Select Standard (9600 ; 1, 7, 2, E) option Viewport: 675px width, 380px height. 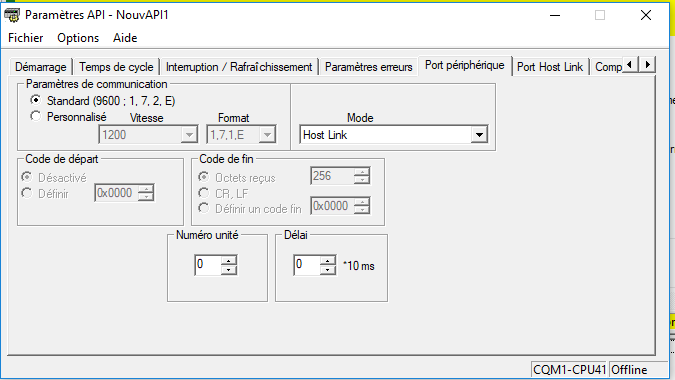tap(103, 101)
